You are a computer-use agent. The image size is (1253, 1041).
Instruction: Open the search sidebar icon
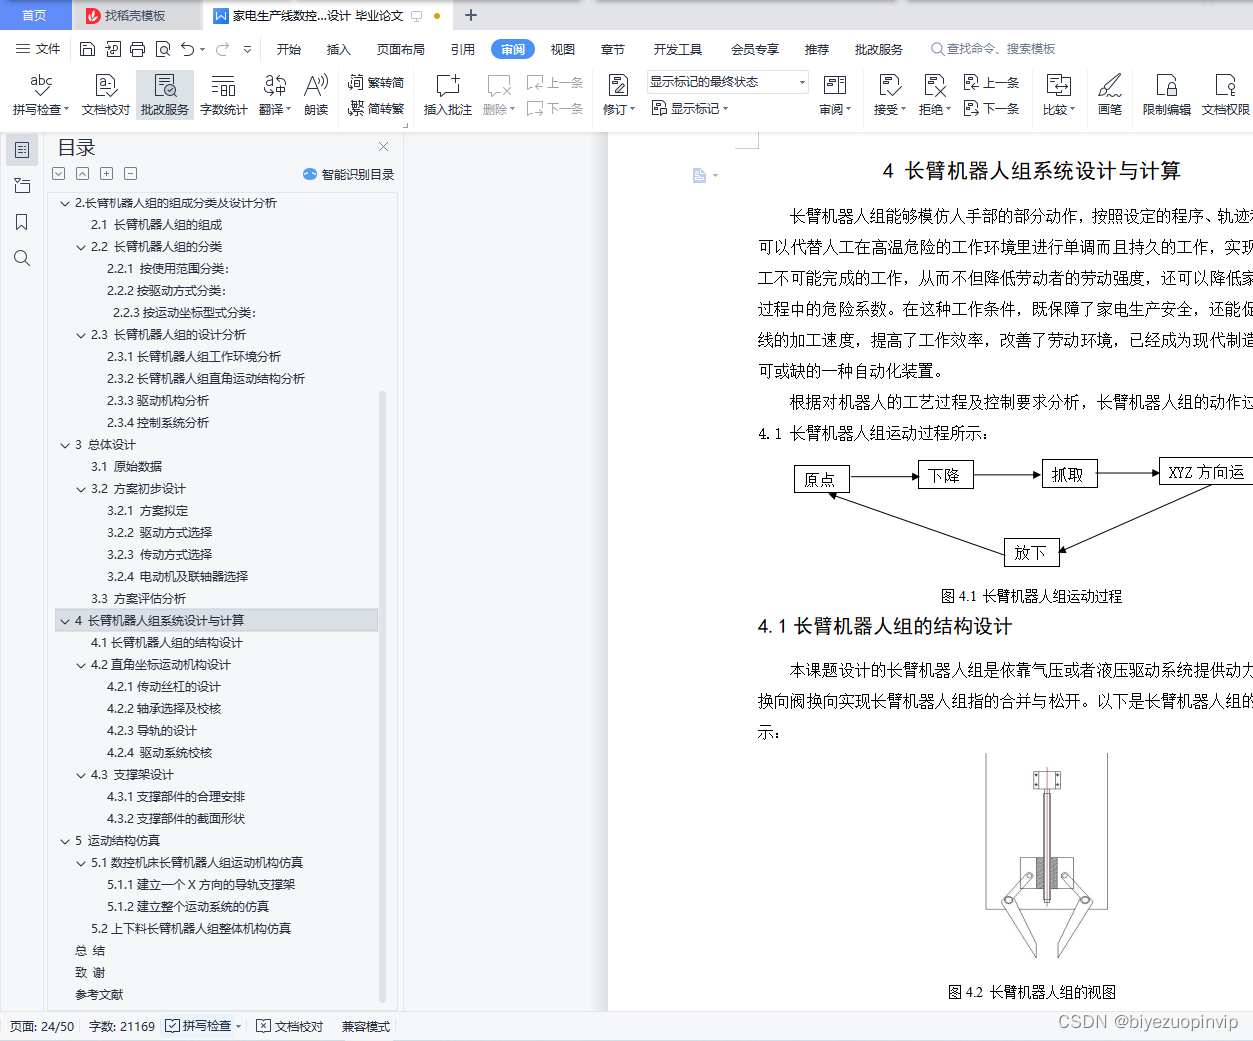click(x=22, y=258)
